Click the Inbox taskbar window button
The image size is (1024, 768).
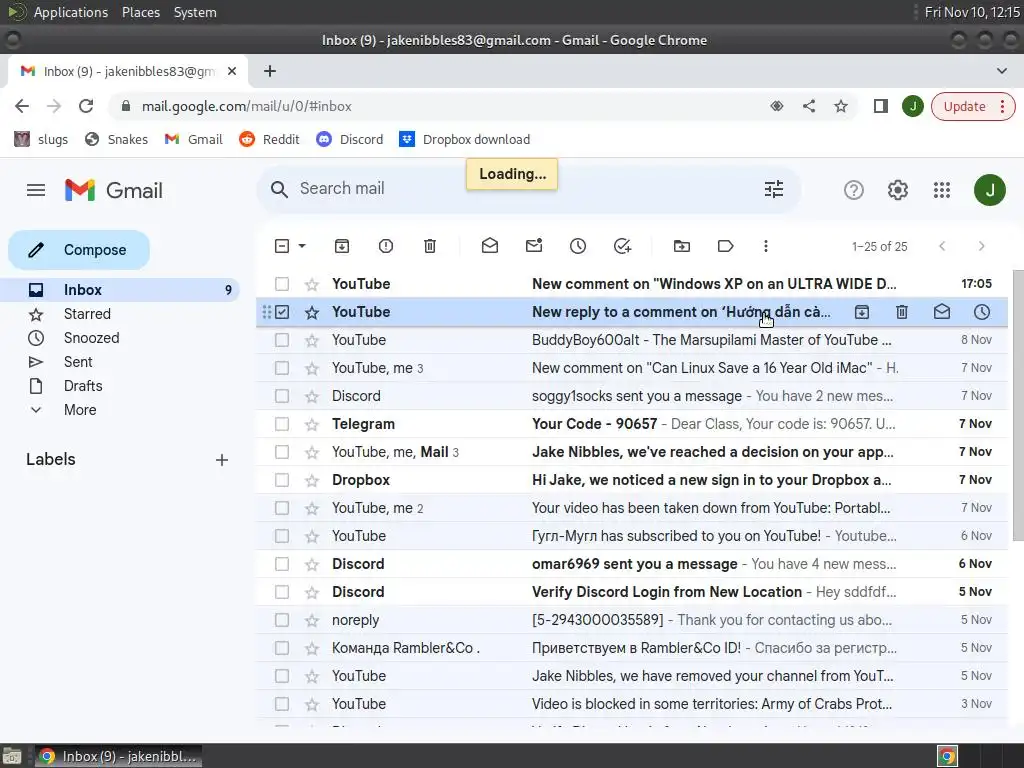pyautogui.click(x=118, y=756)
